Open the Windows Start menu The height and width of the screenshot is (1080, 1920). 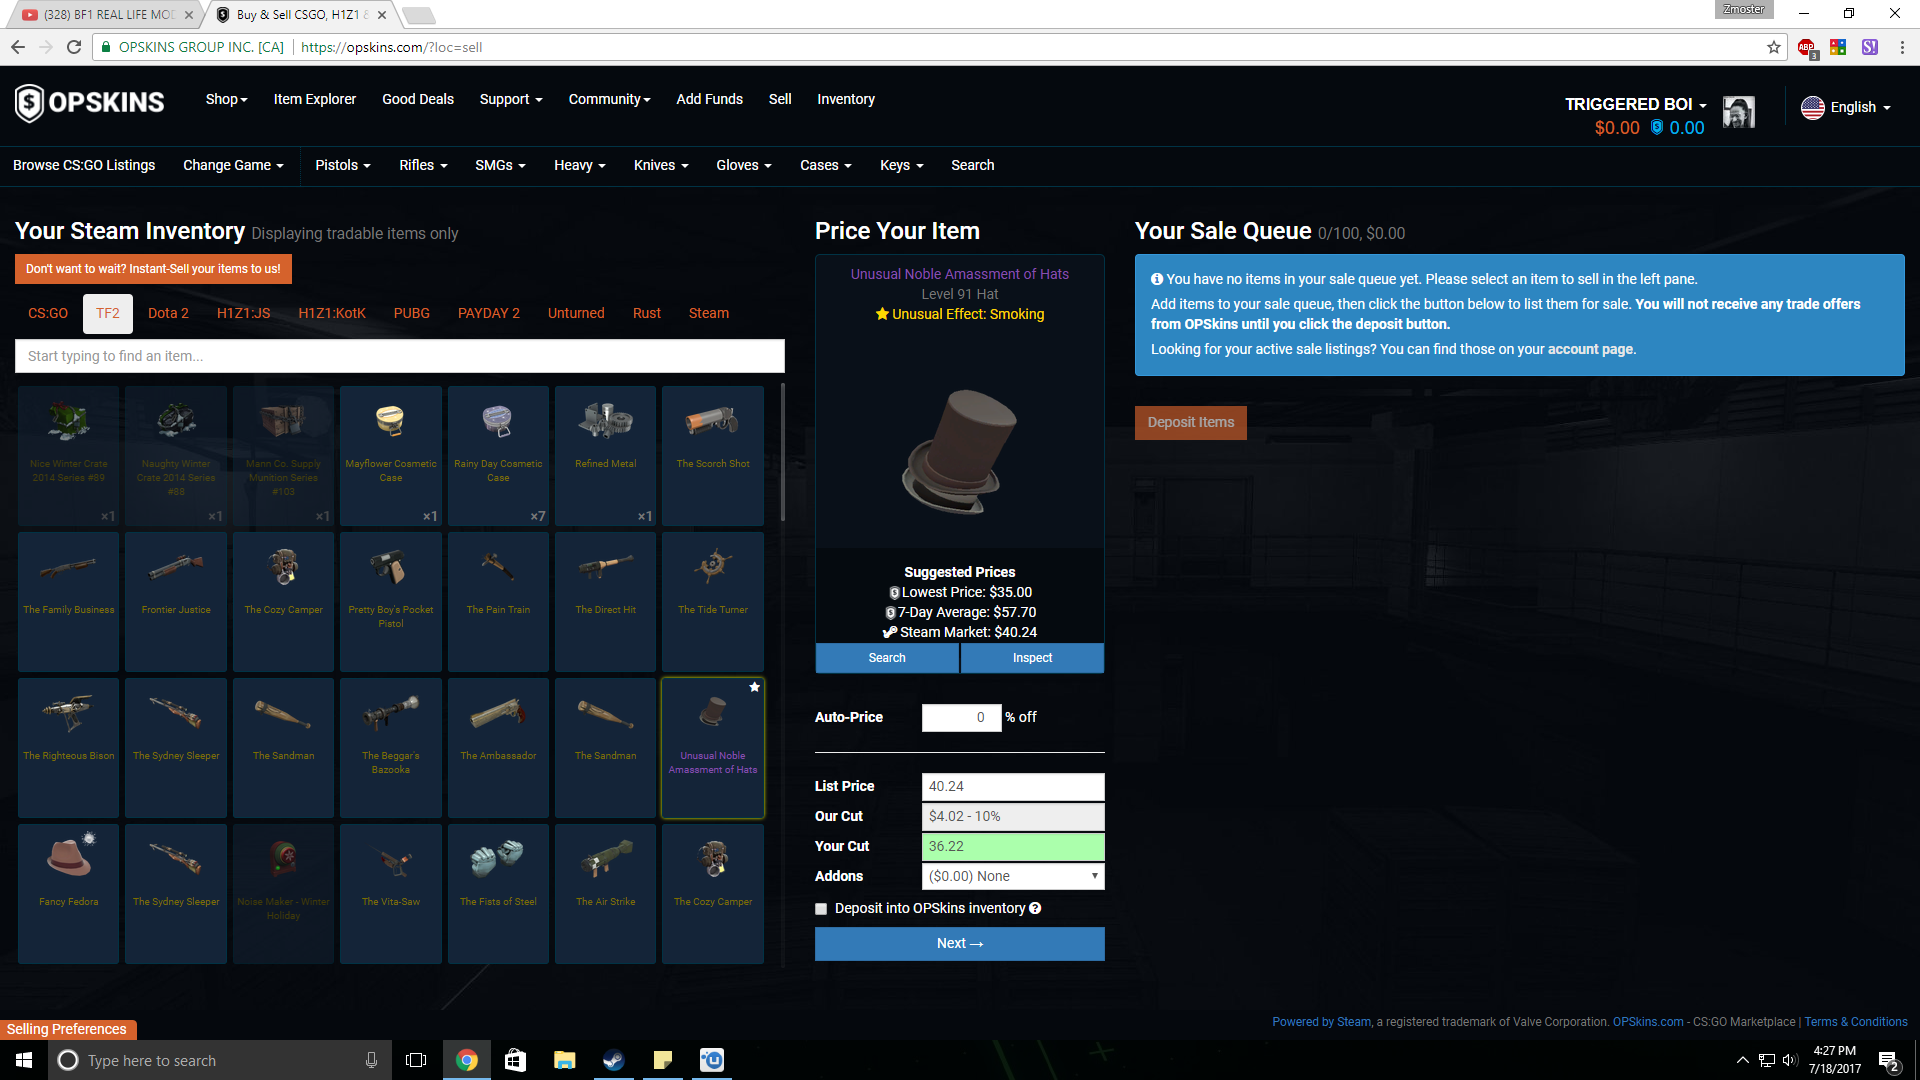(24, 1060)
